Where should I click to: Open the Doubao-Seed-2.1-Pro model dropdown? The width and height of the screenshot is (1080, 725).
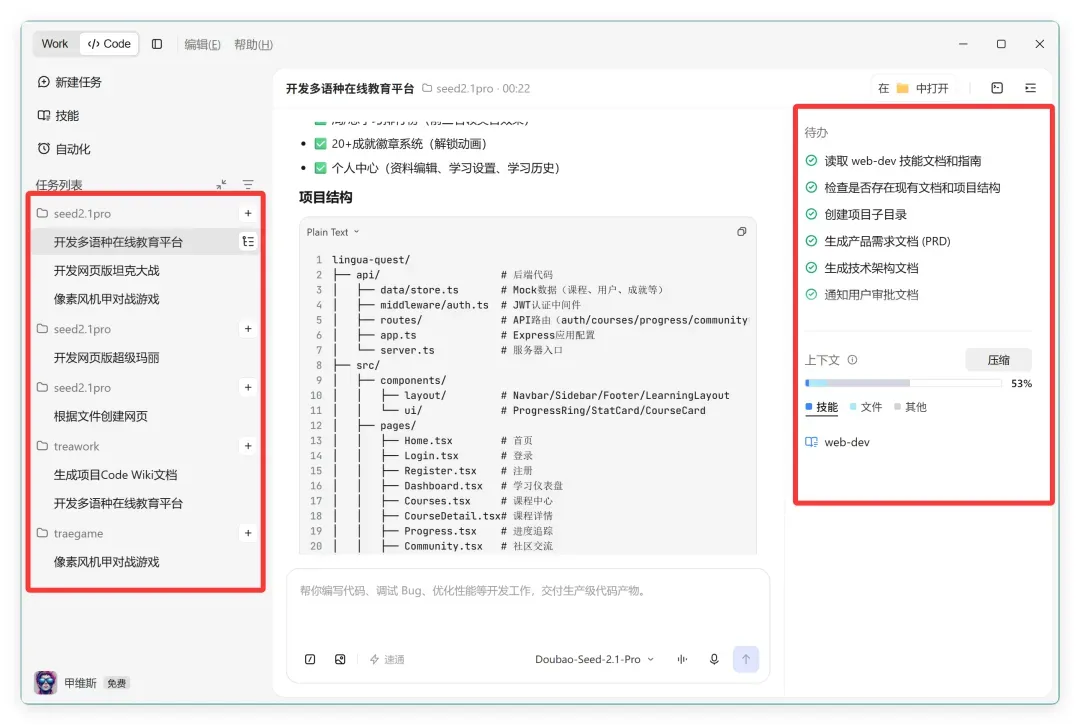[594, 659]
